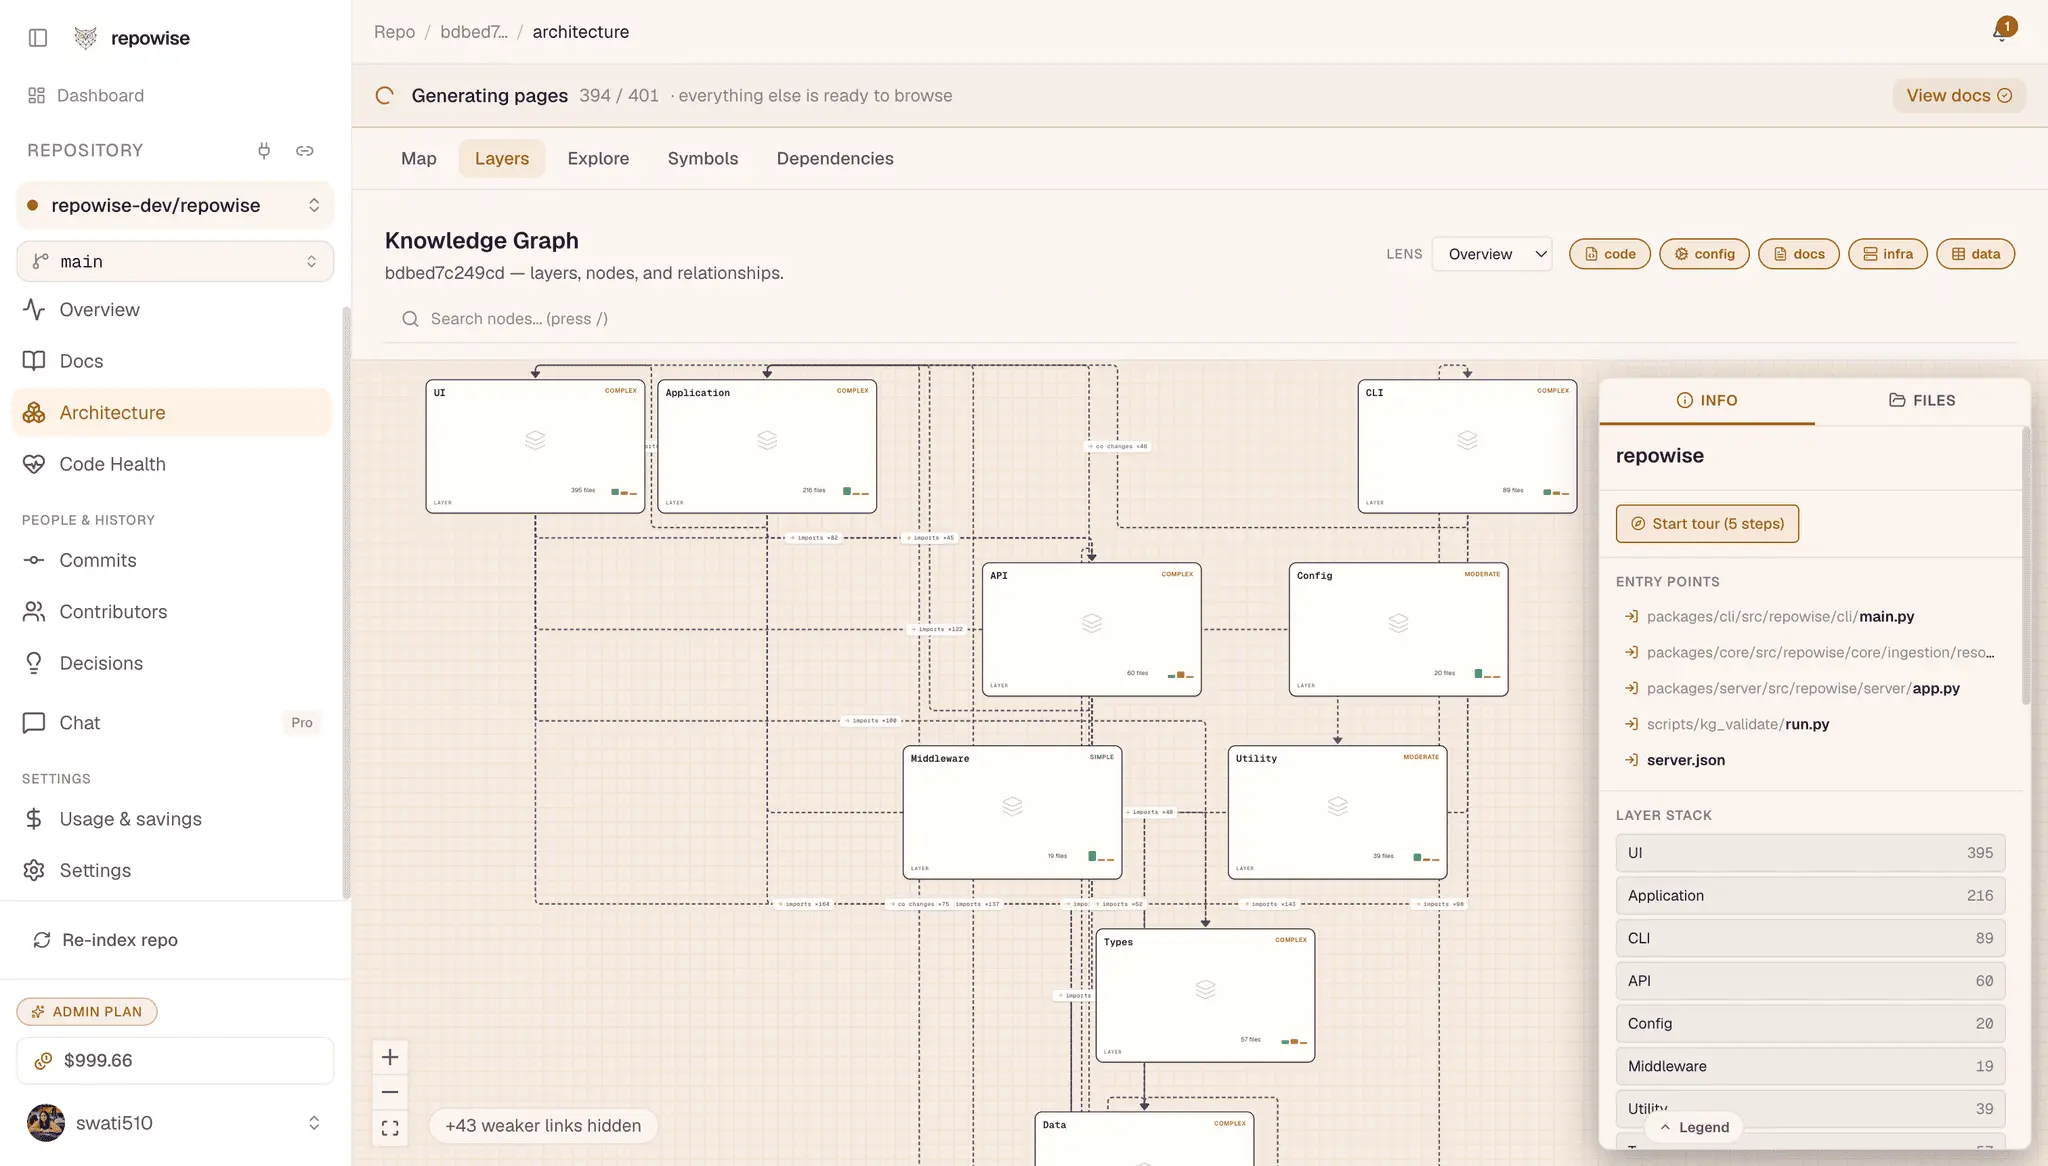This screenshot has width=2048, height=1166.
Task: Click the Repo breadcrumb link
Action: coord(394,32)
